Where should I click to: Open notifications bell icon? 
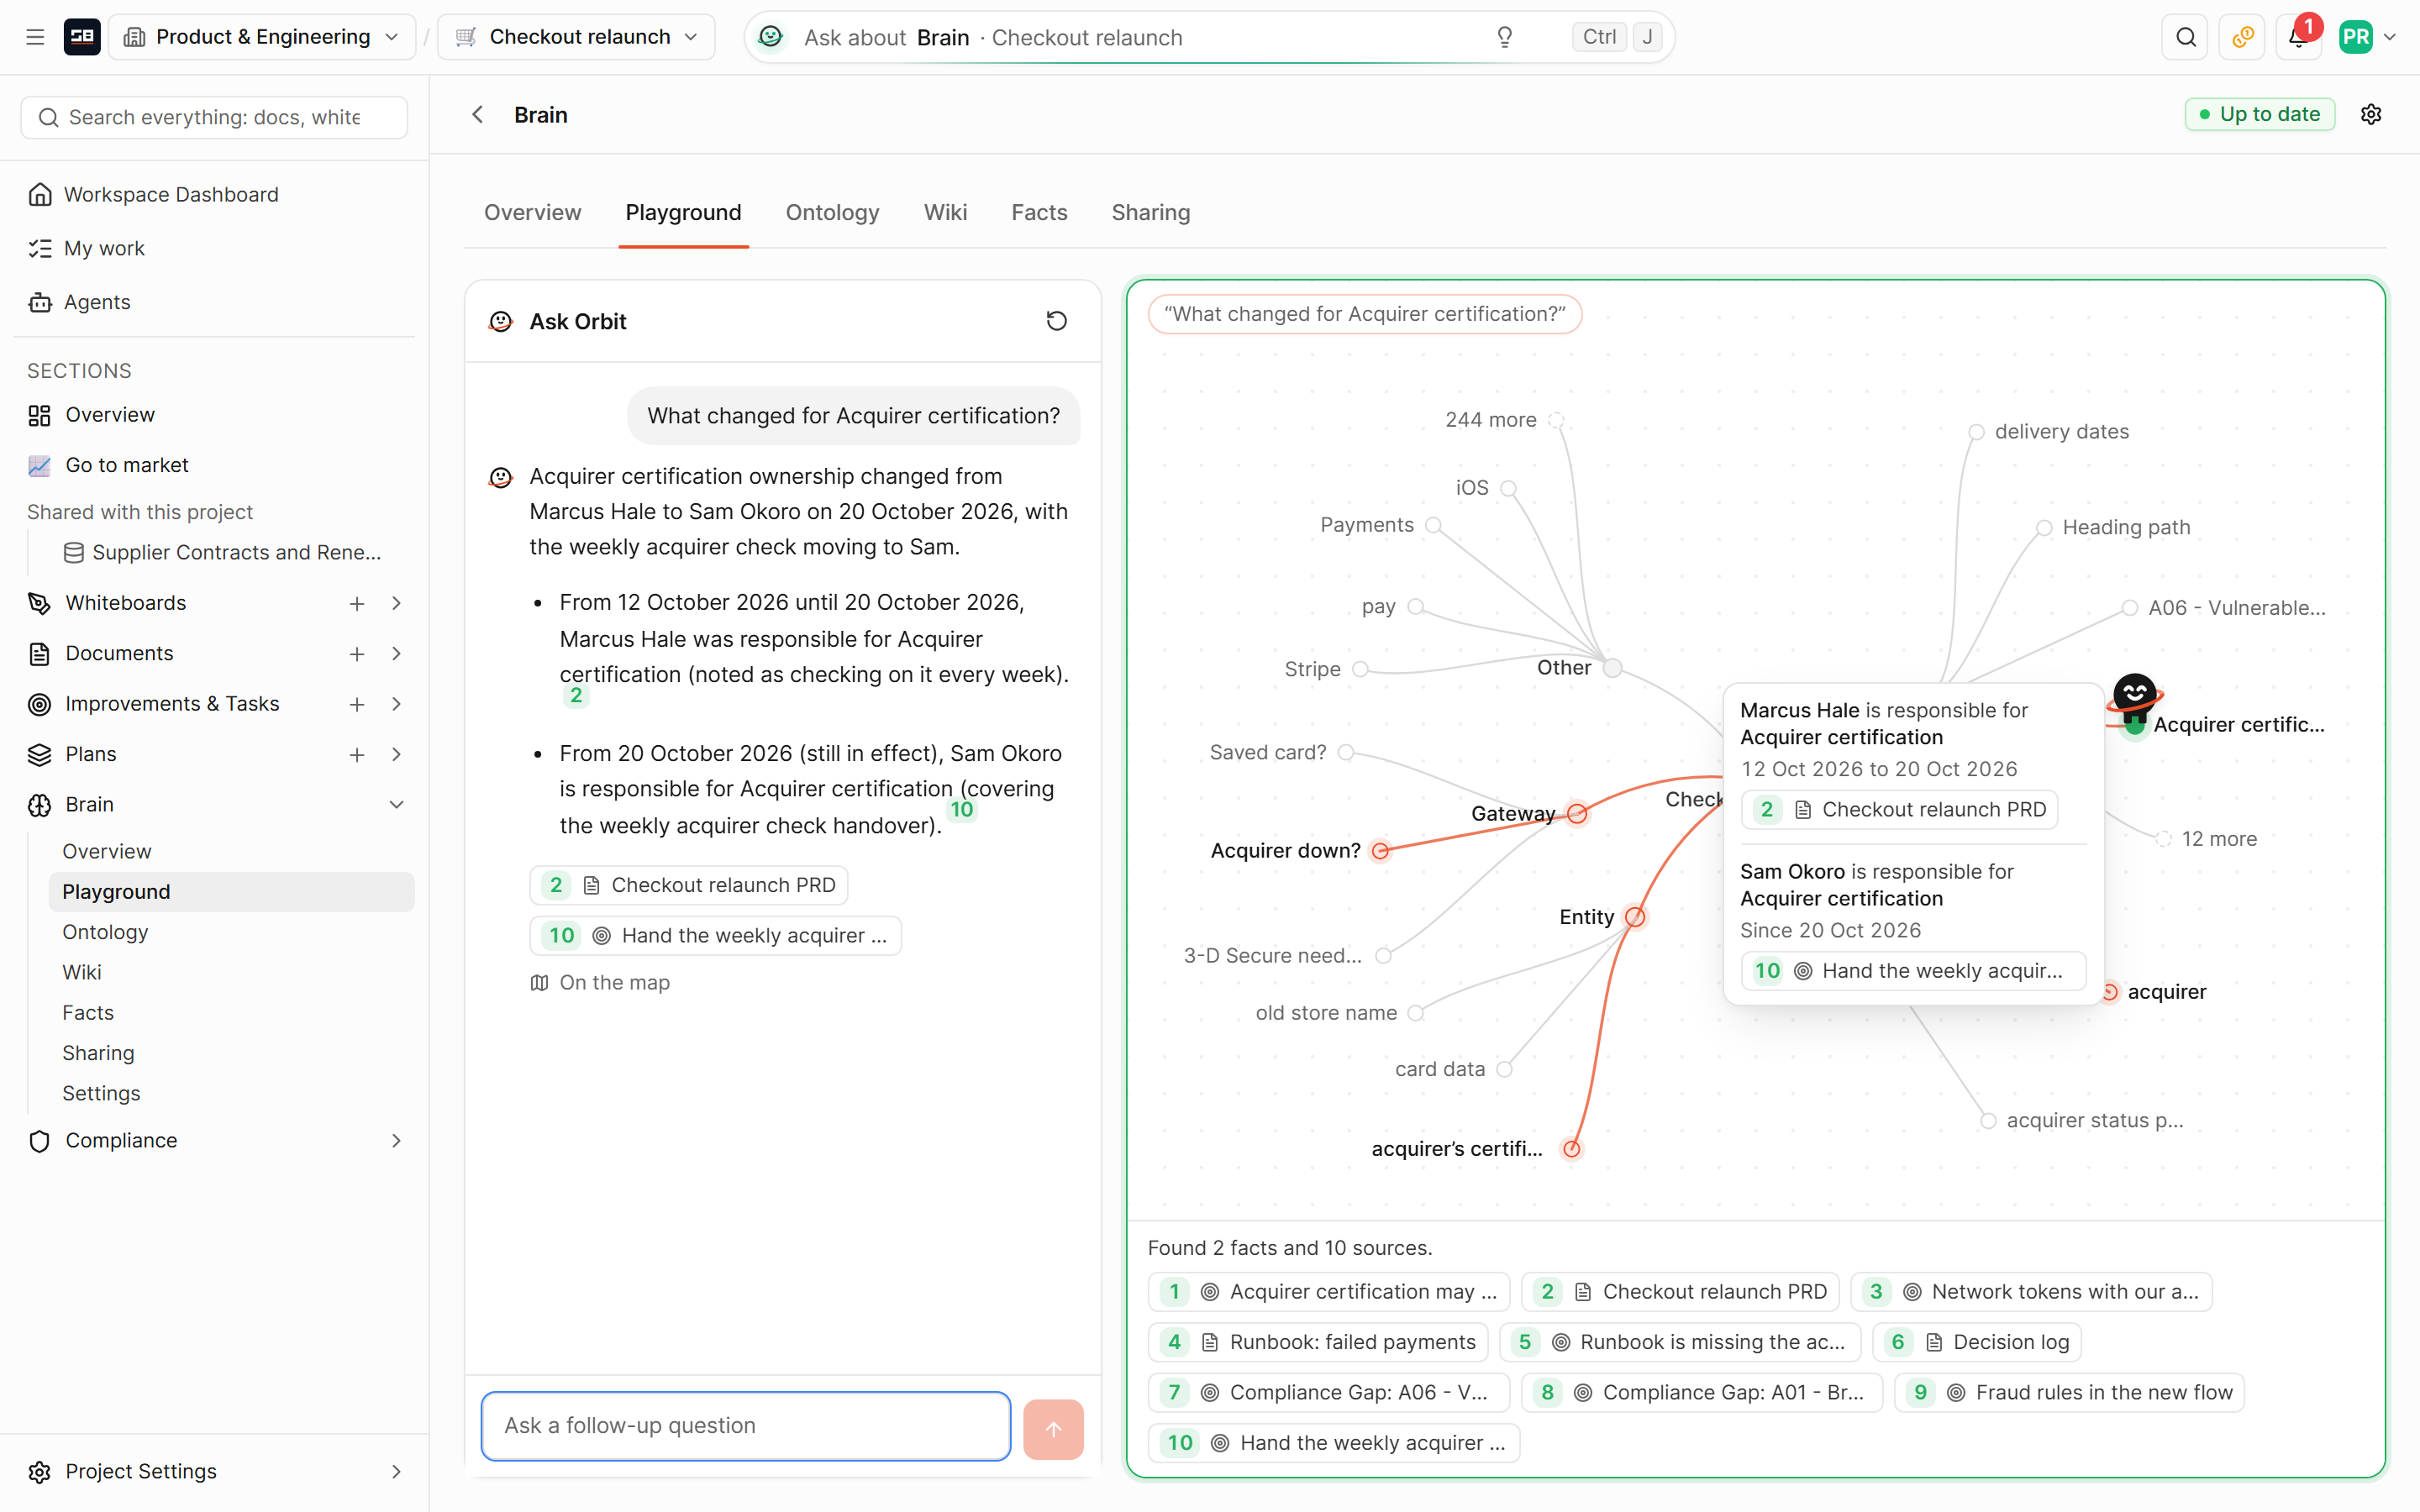[x=2298, y=37]
